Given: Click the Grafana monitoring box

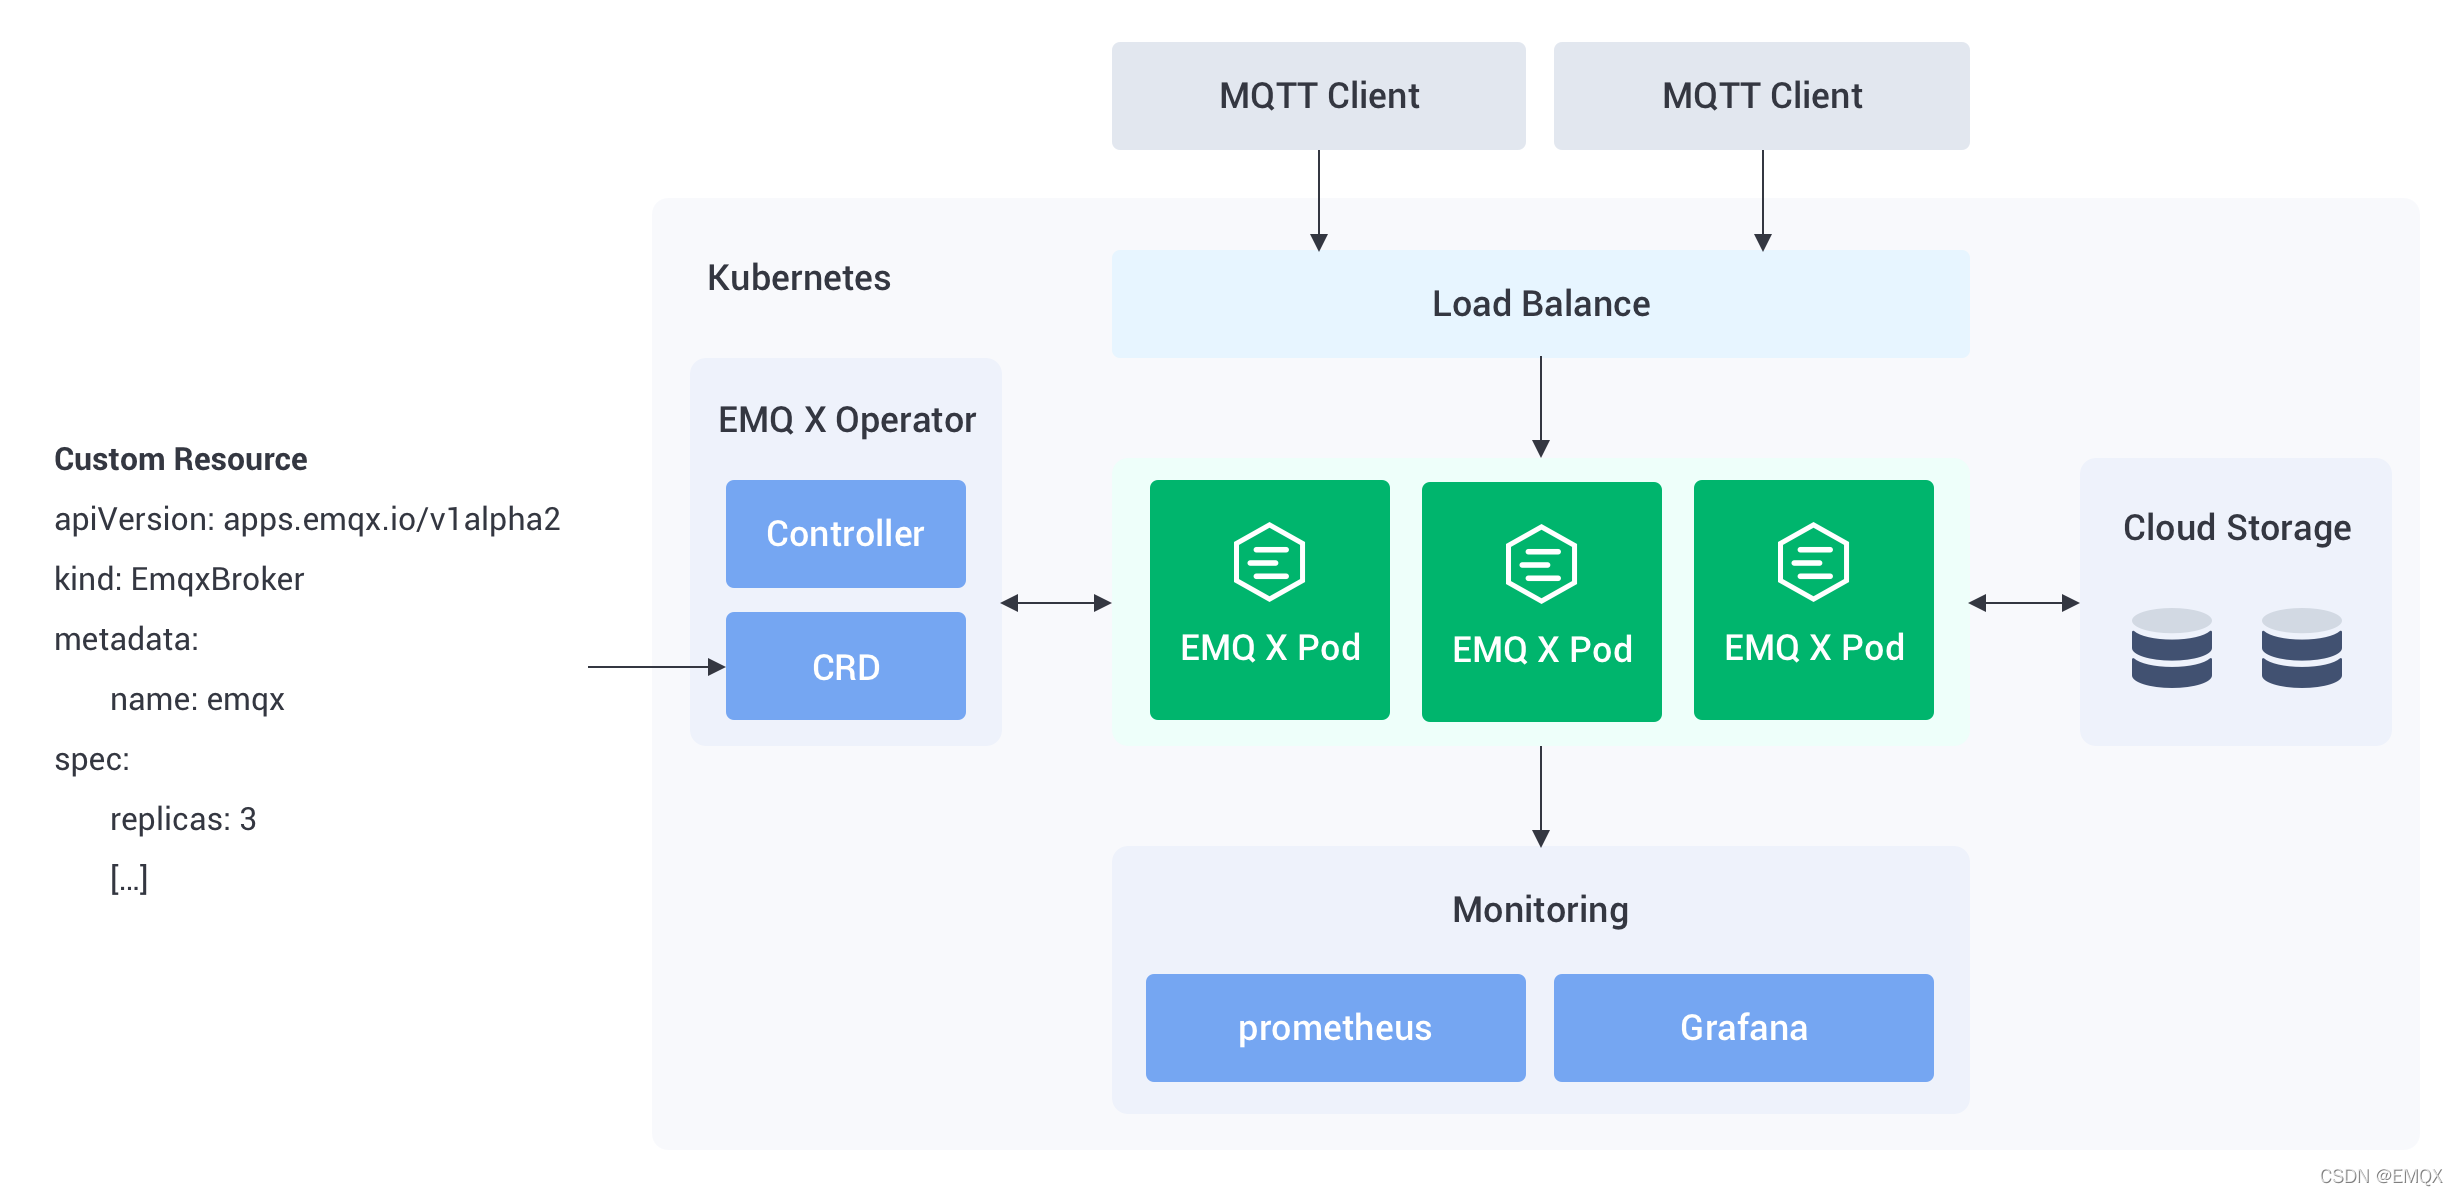Looking at the screenshot, I should (1743, 1028).
